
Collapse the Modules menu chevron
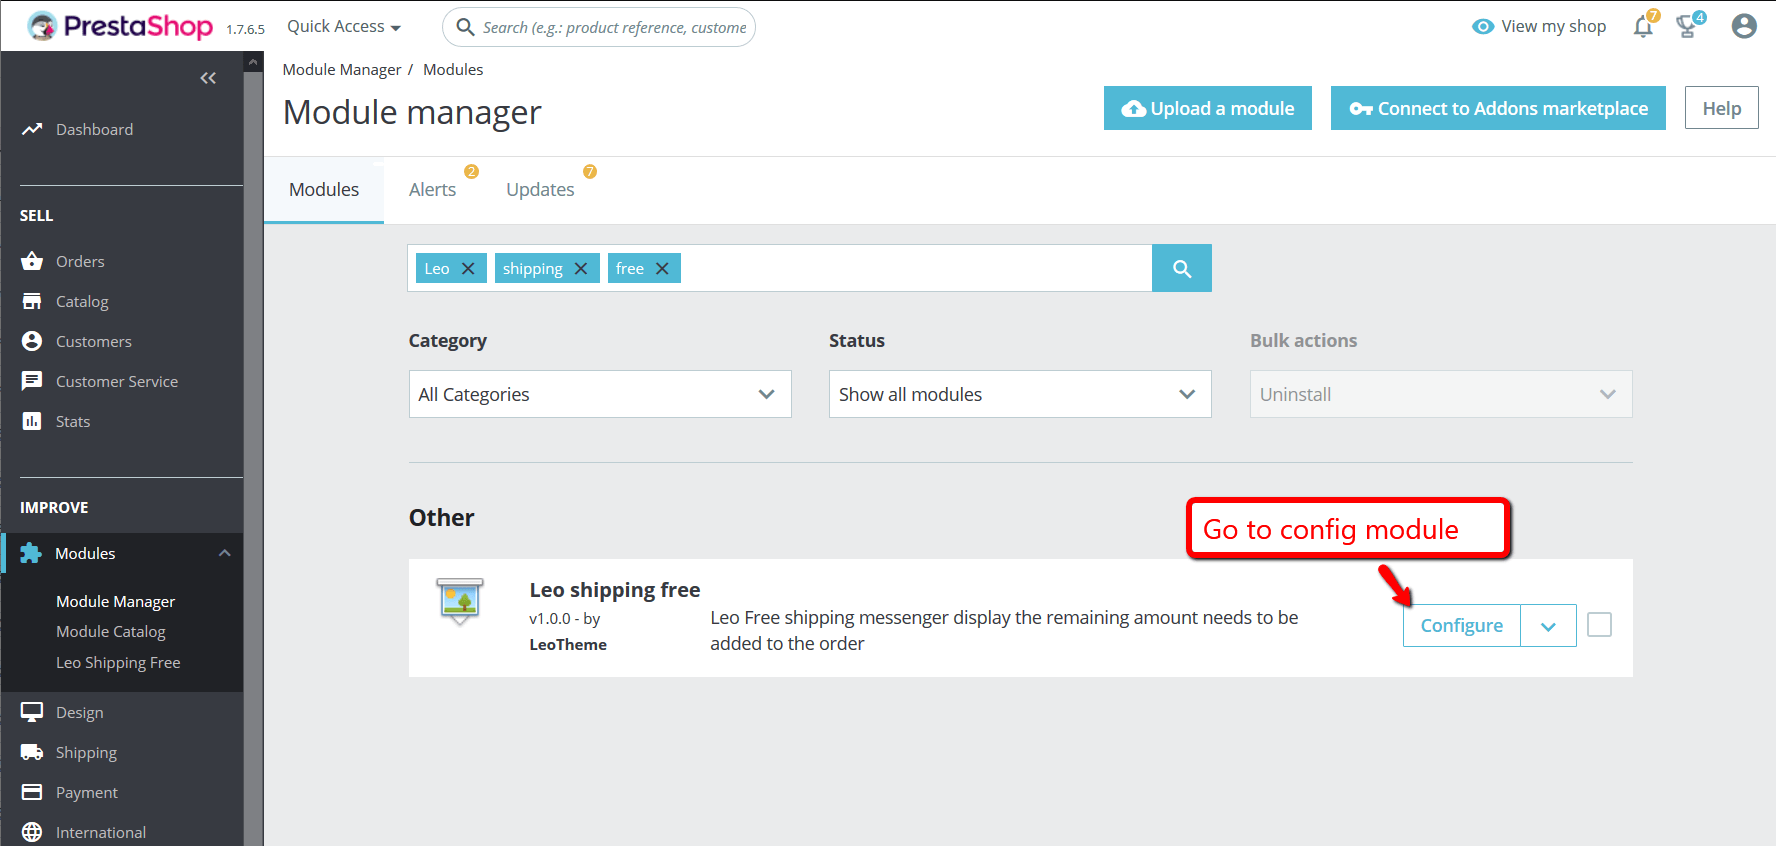coord(225,553)
